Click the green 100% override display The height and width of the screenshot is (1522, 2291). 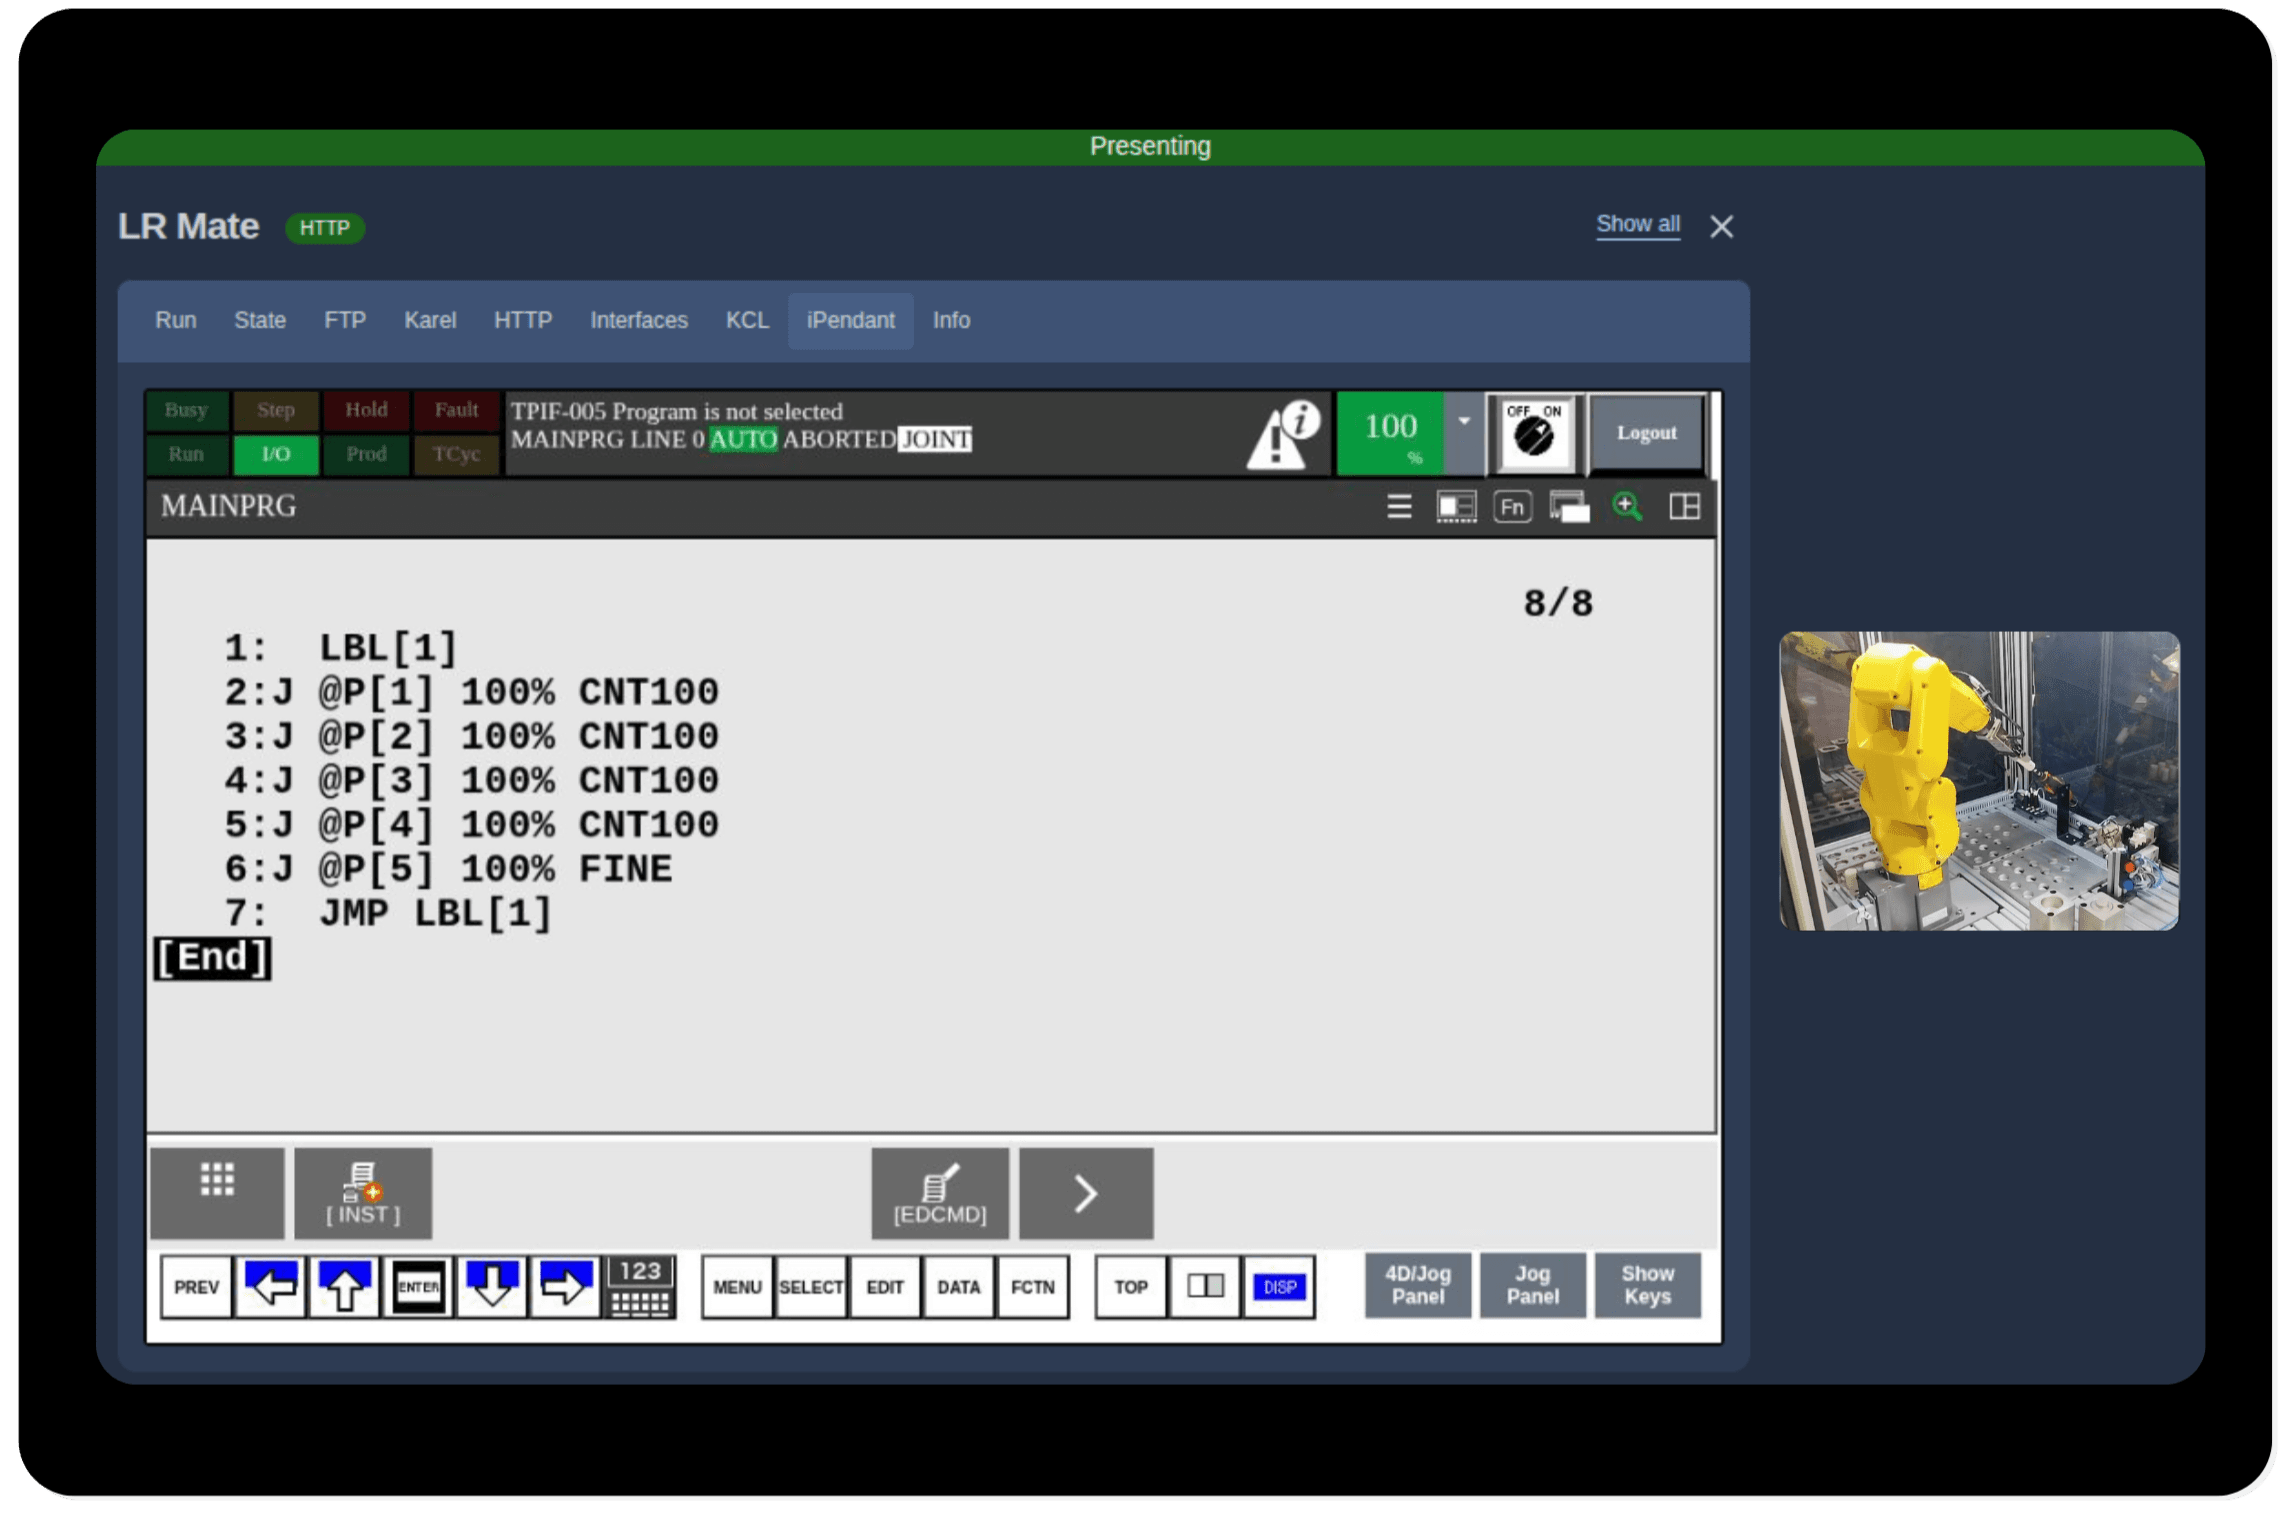click(x=1391, y=432)
